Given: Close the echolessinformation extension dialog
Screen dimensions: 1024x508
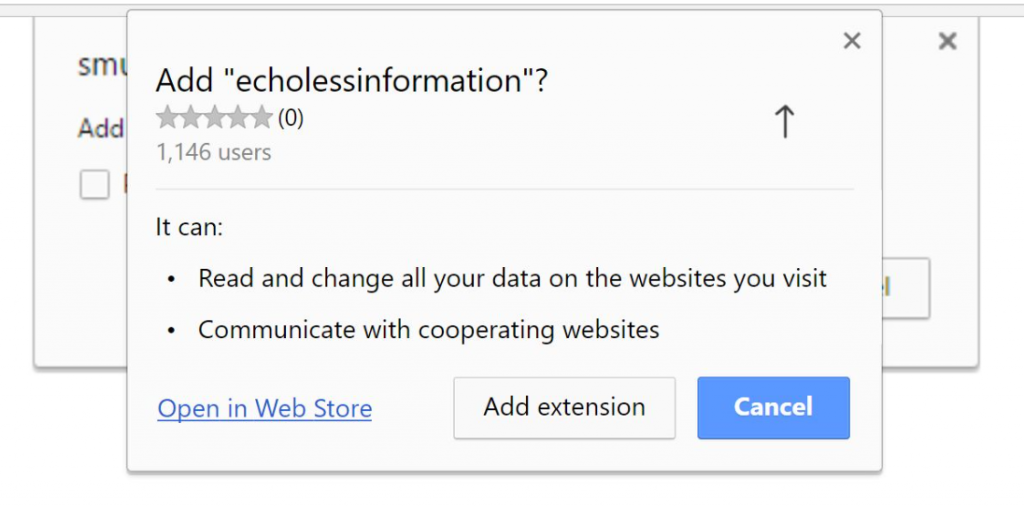Looking at the screenshot, I should 852,41.
